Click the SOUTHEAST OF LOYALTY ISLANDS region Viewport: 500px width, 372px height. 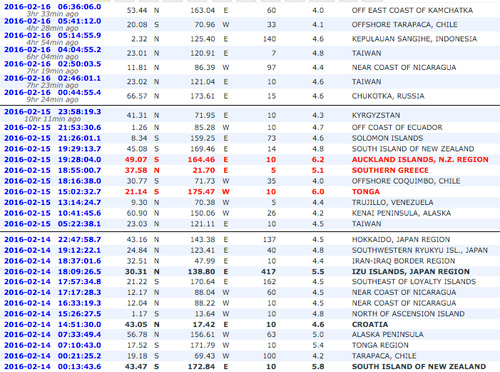414,282
